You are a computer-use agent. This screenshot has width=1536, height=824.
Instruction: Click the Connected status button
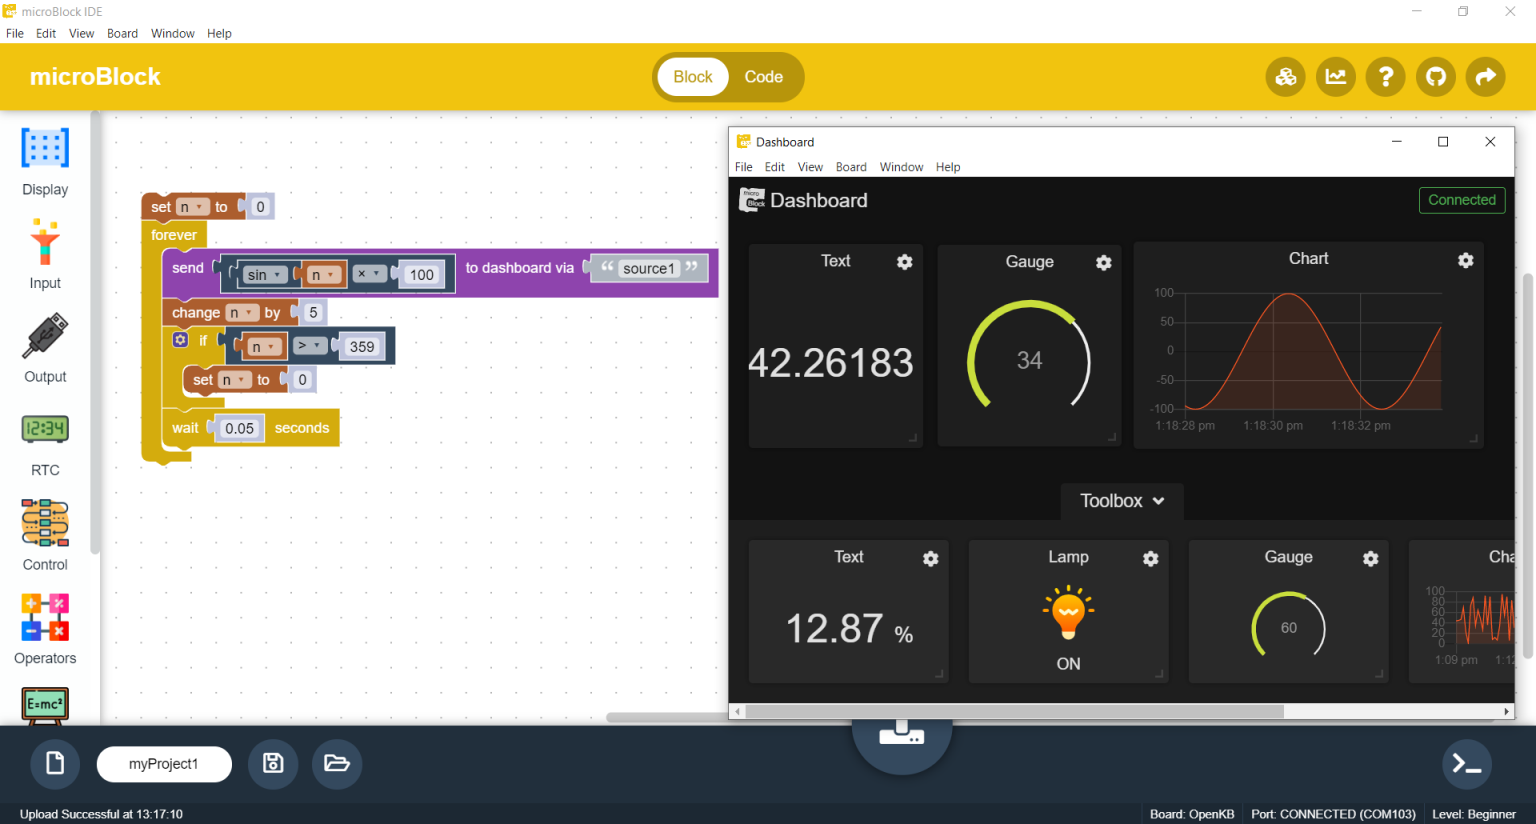[x=1462, y=200]
